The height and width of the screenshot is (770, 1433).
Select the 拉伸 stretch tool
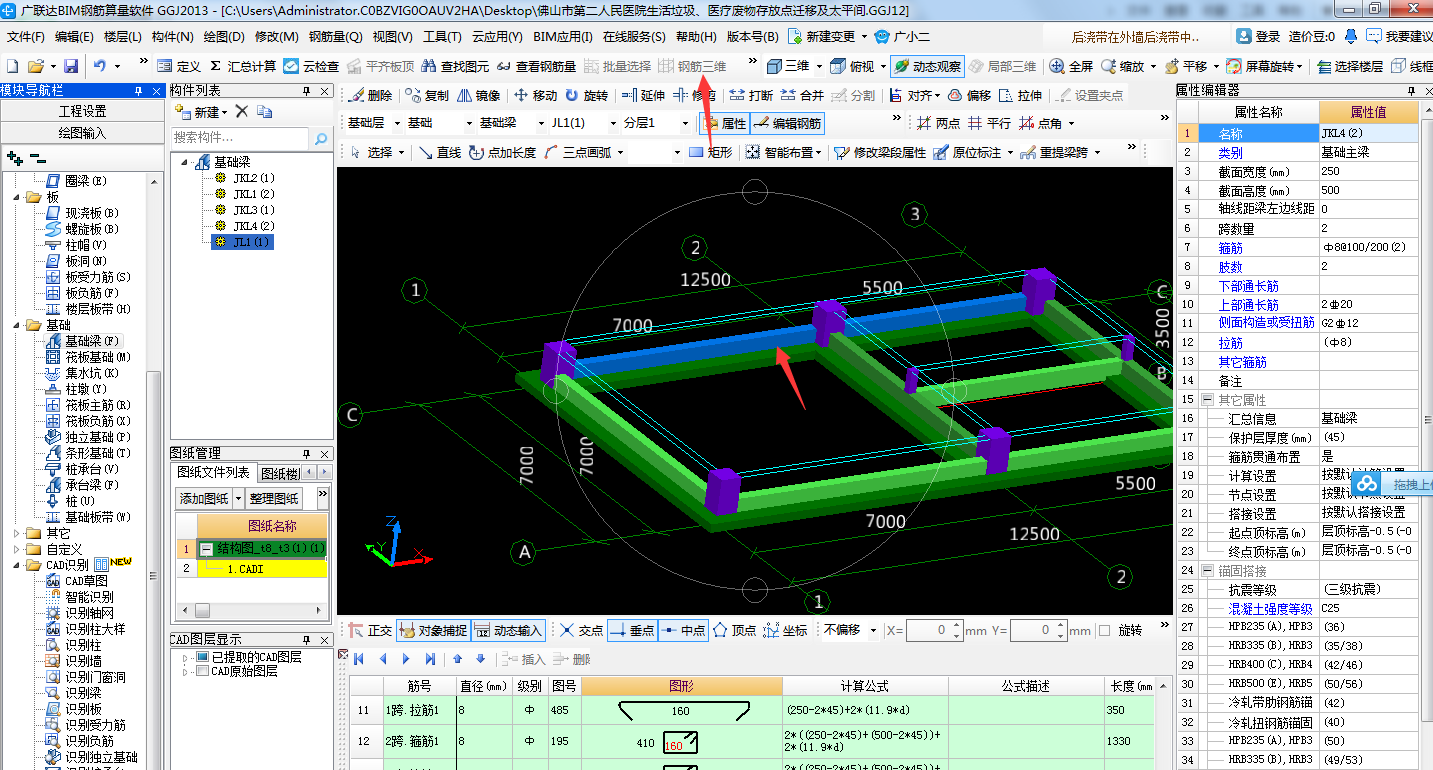[1020, 96]
